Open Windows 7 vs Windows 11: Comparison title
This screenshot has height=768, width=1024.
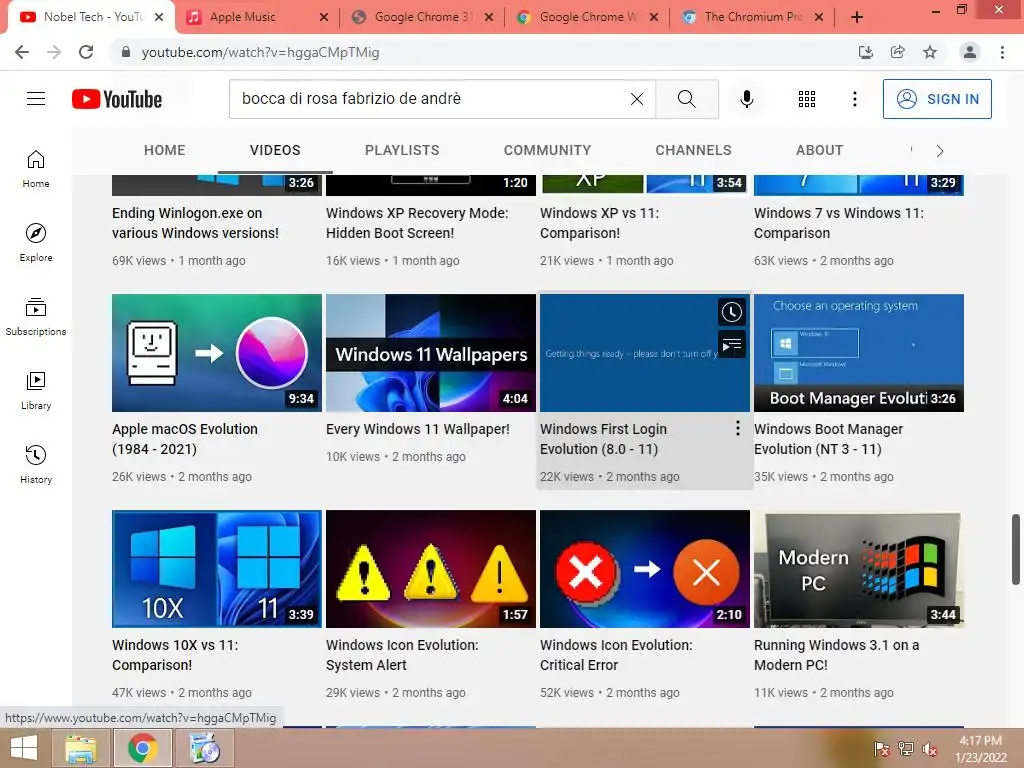click(x=839, y=223)
